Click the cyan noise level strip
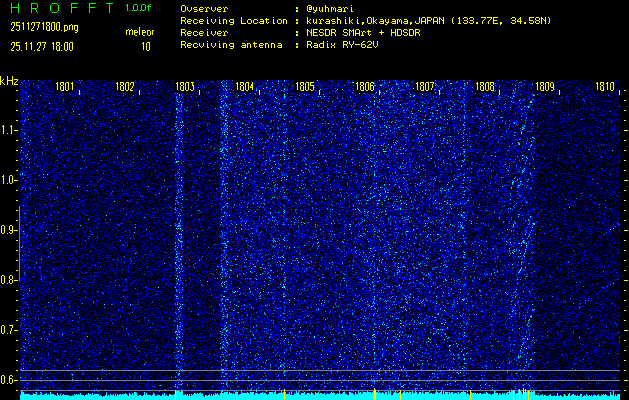 click(320, 396)
